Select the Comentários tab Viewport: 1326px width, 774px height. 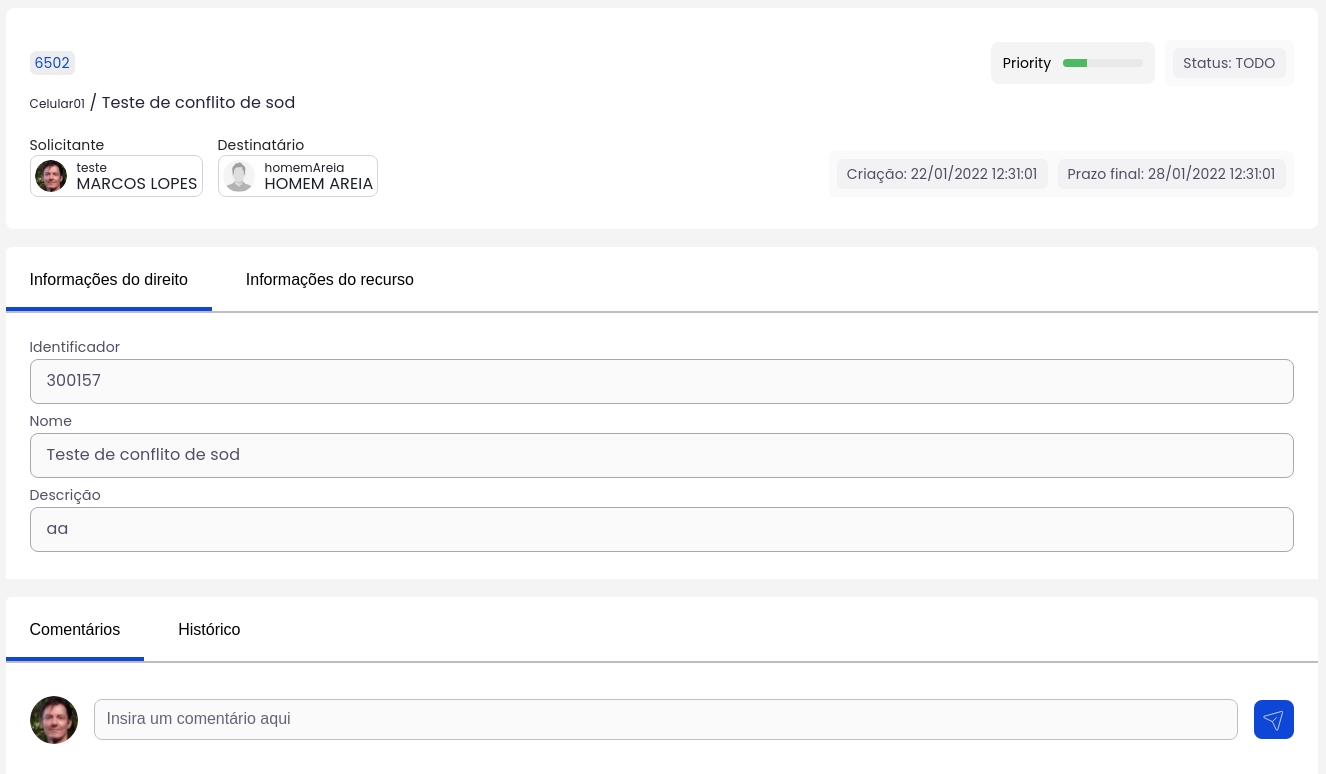(x=75, y=630)
